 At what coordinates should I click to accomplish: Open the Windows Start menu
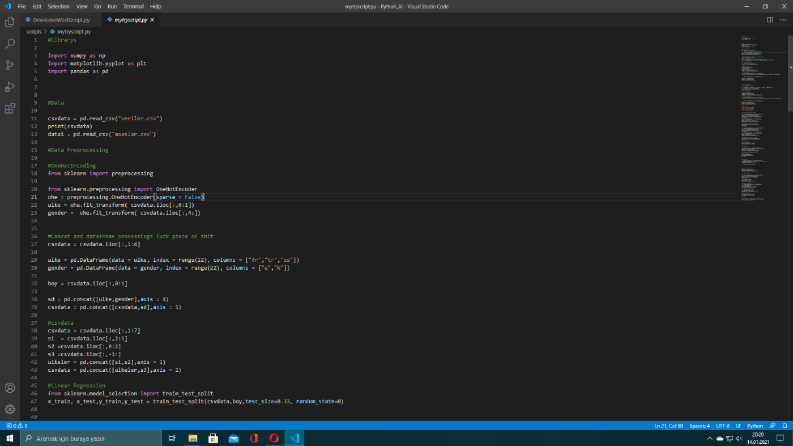pos(10,438)
